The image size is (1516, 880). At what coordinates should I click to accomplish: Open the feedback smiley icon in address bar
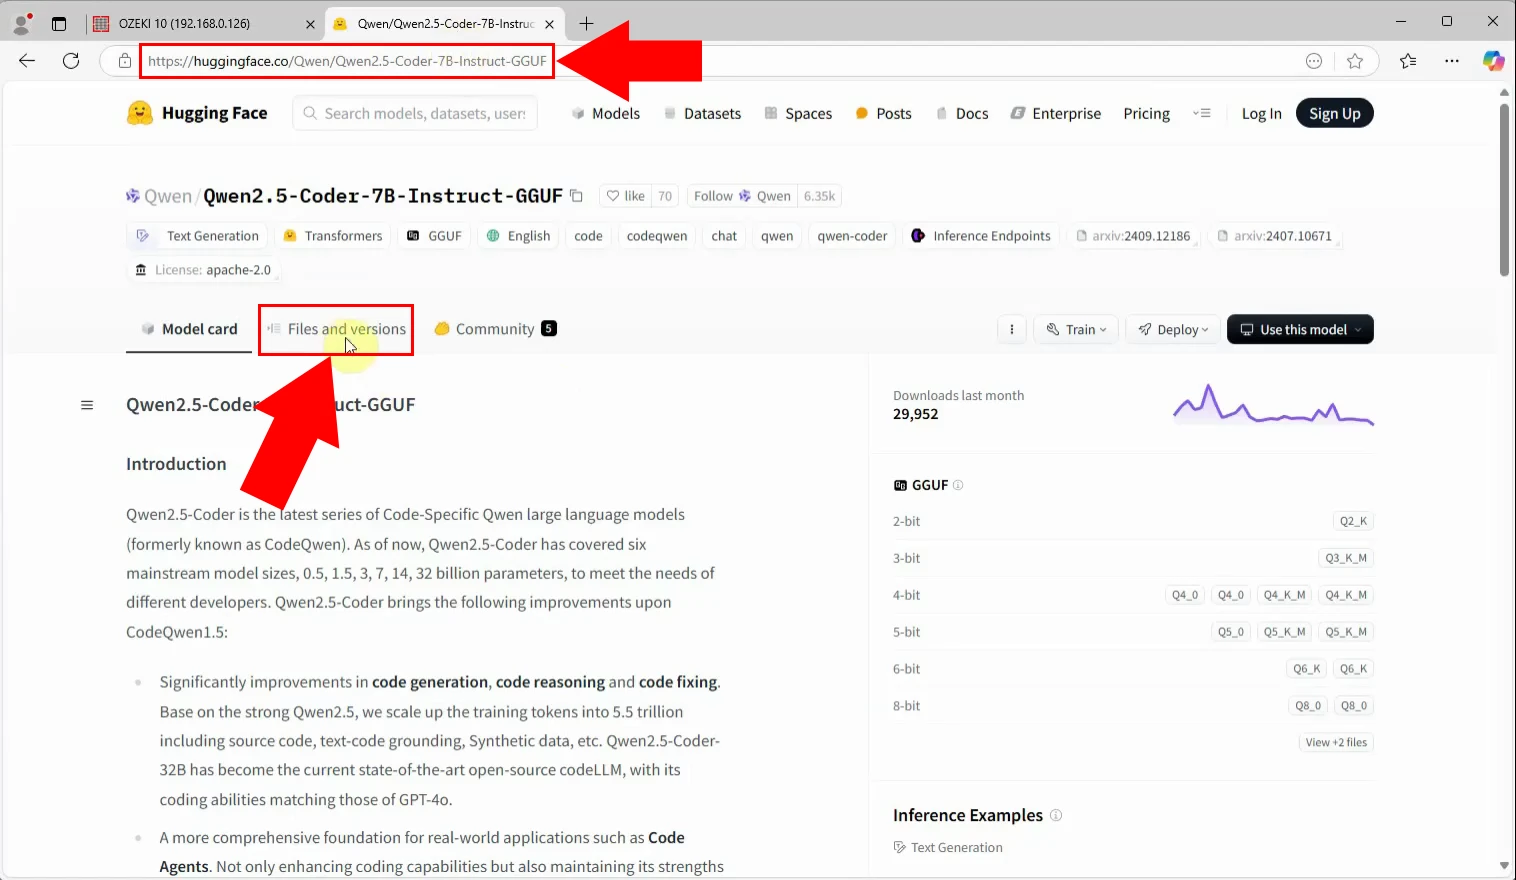1314,61
